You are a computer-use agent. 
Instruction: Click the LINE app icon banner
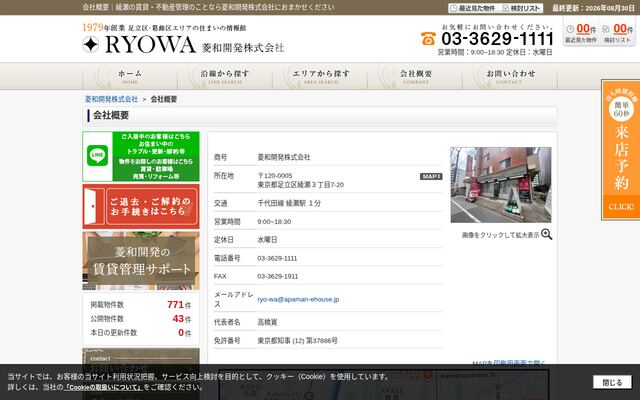pyautogui.click(x=141, y=156)
